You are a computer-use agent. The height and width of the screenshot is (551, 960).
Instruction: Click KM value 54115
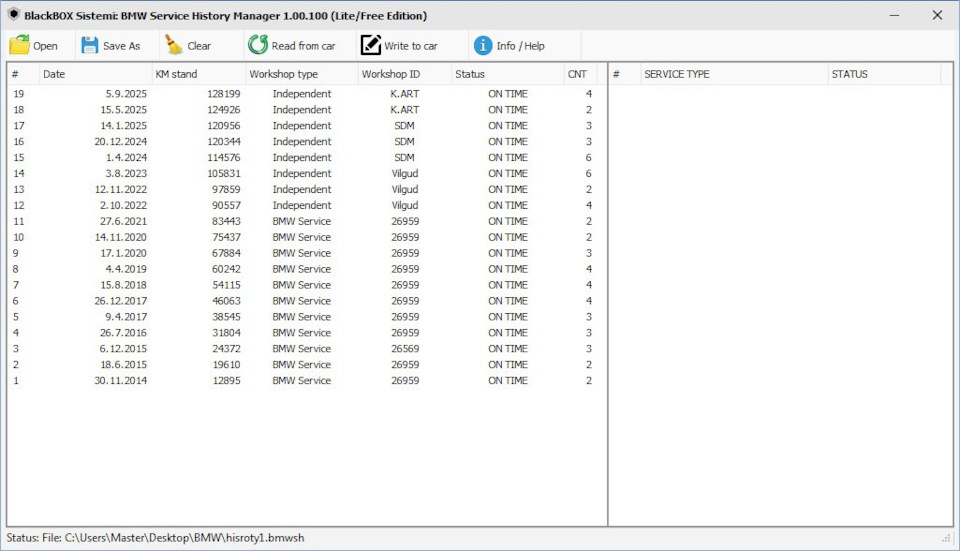(x=226, y=285)
